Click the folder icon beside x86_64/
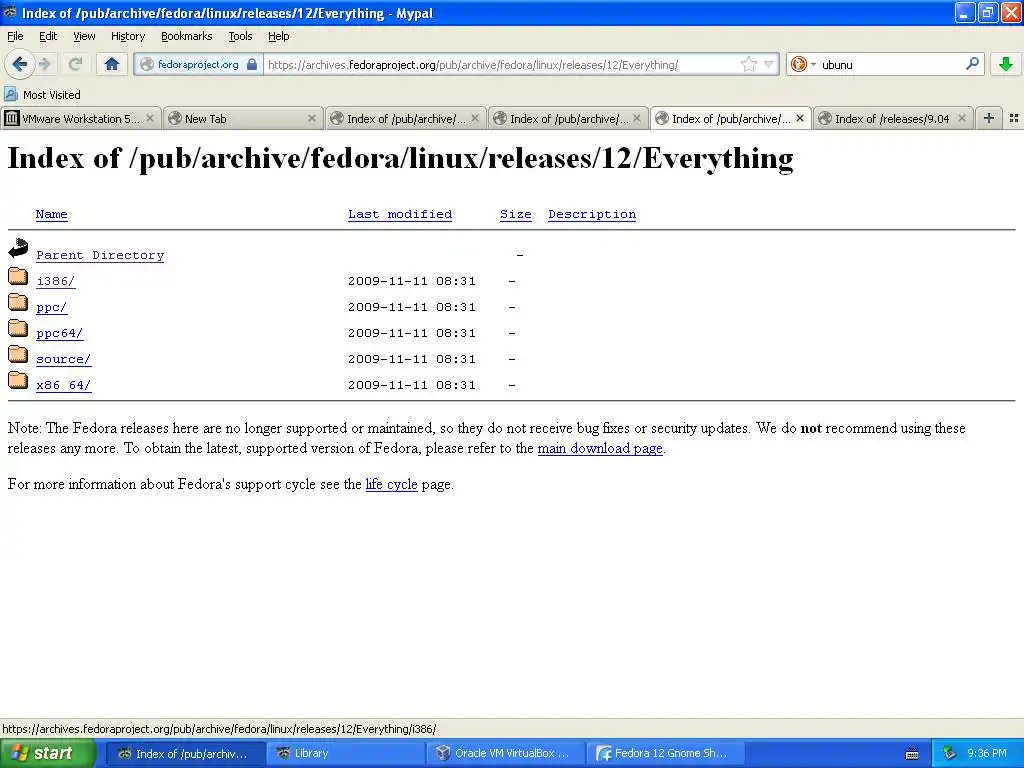This screenshot has width=1024, height=768. (18, 381)
